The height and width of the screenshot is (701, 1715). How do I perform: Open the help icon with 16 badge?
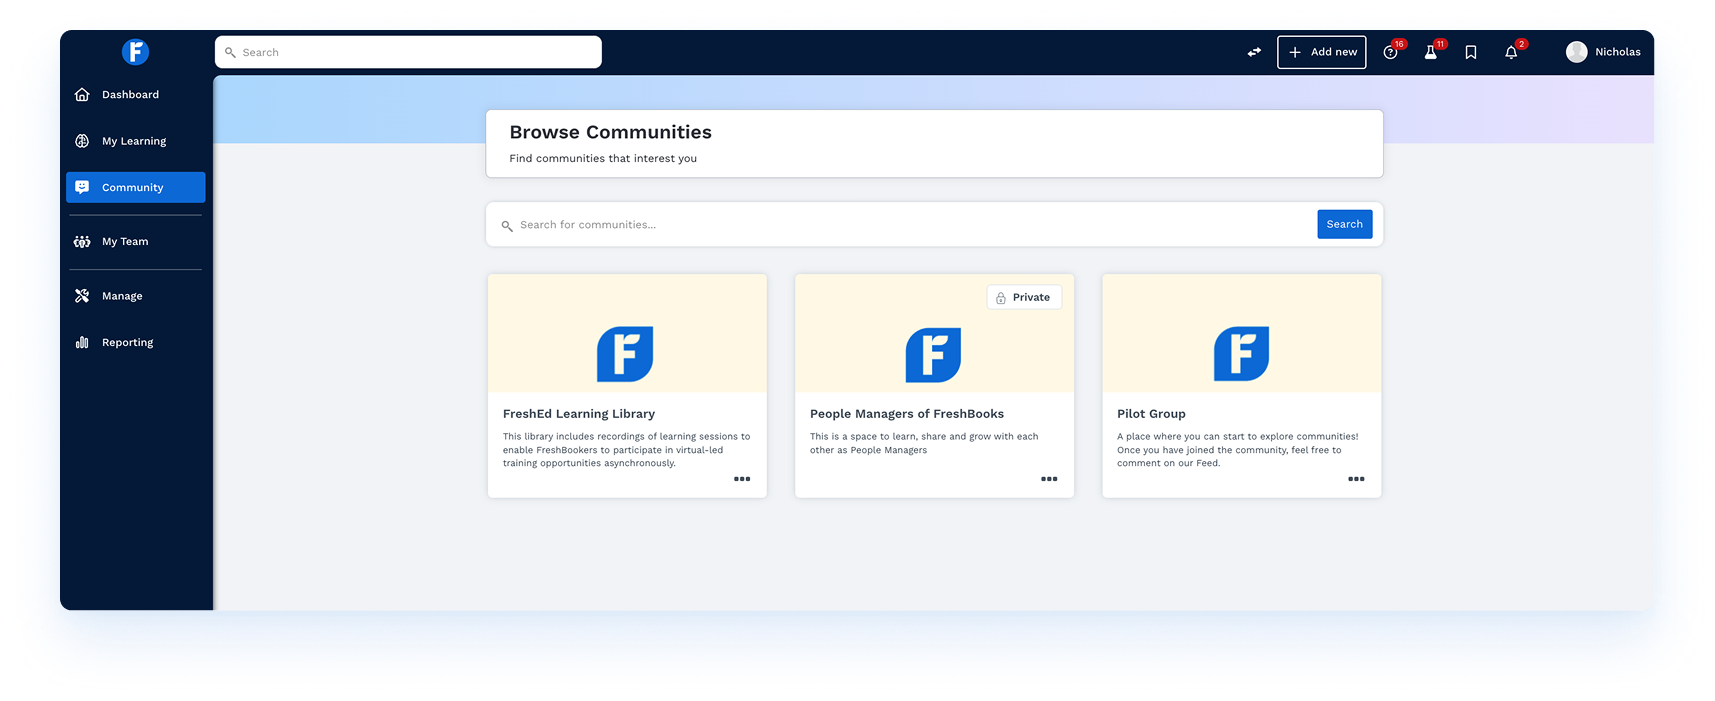(x=1390, y=52)
